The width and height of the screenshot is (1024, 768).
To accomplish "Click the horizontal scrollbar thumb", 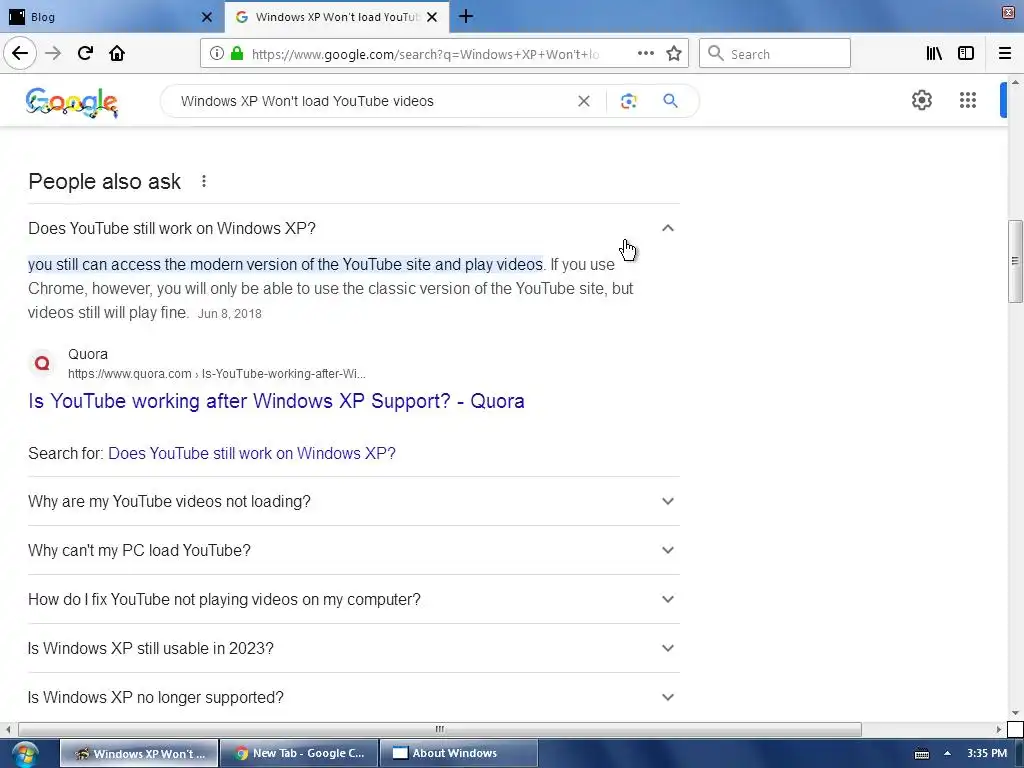I will (x=440, y=729).
